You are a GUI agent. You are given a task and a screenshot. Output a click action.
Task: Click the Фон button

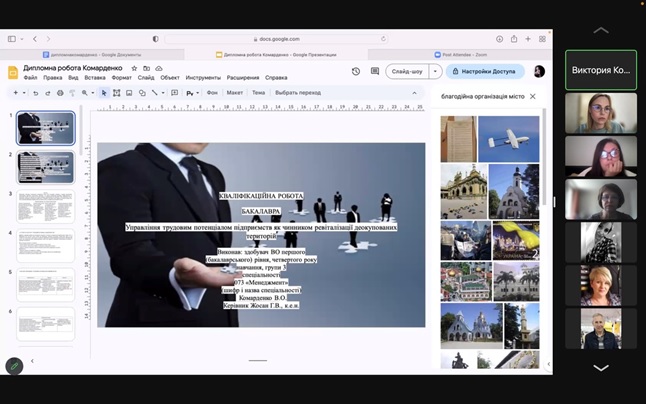pos(212,93)
